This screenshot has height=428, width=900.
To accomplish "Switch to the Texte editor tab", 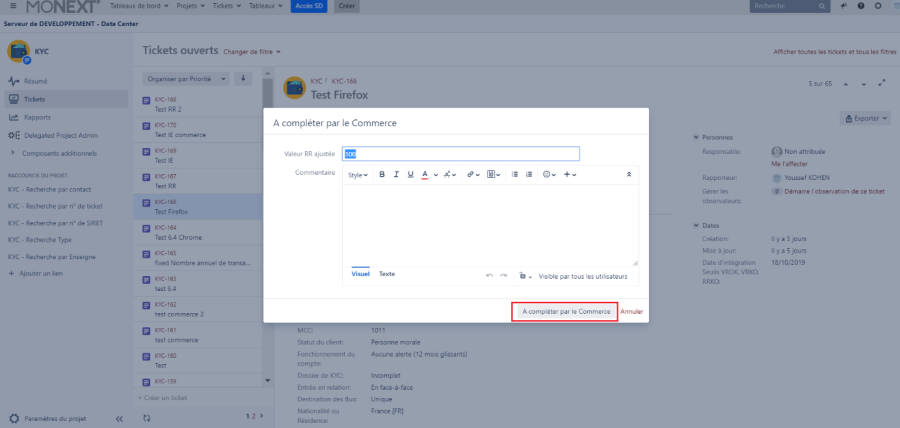I will point(386,274).
